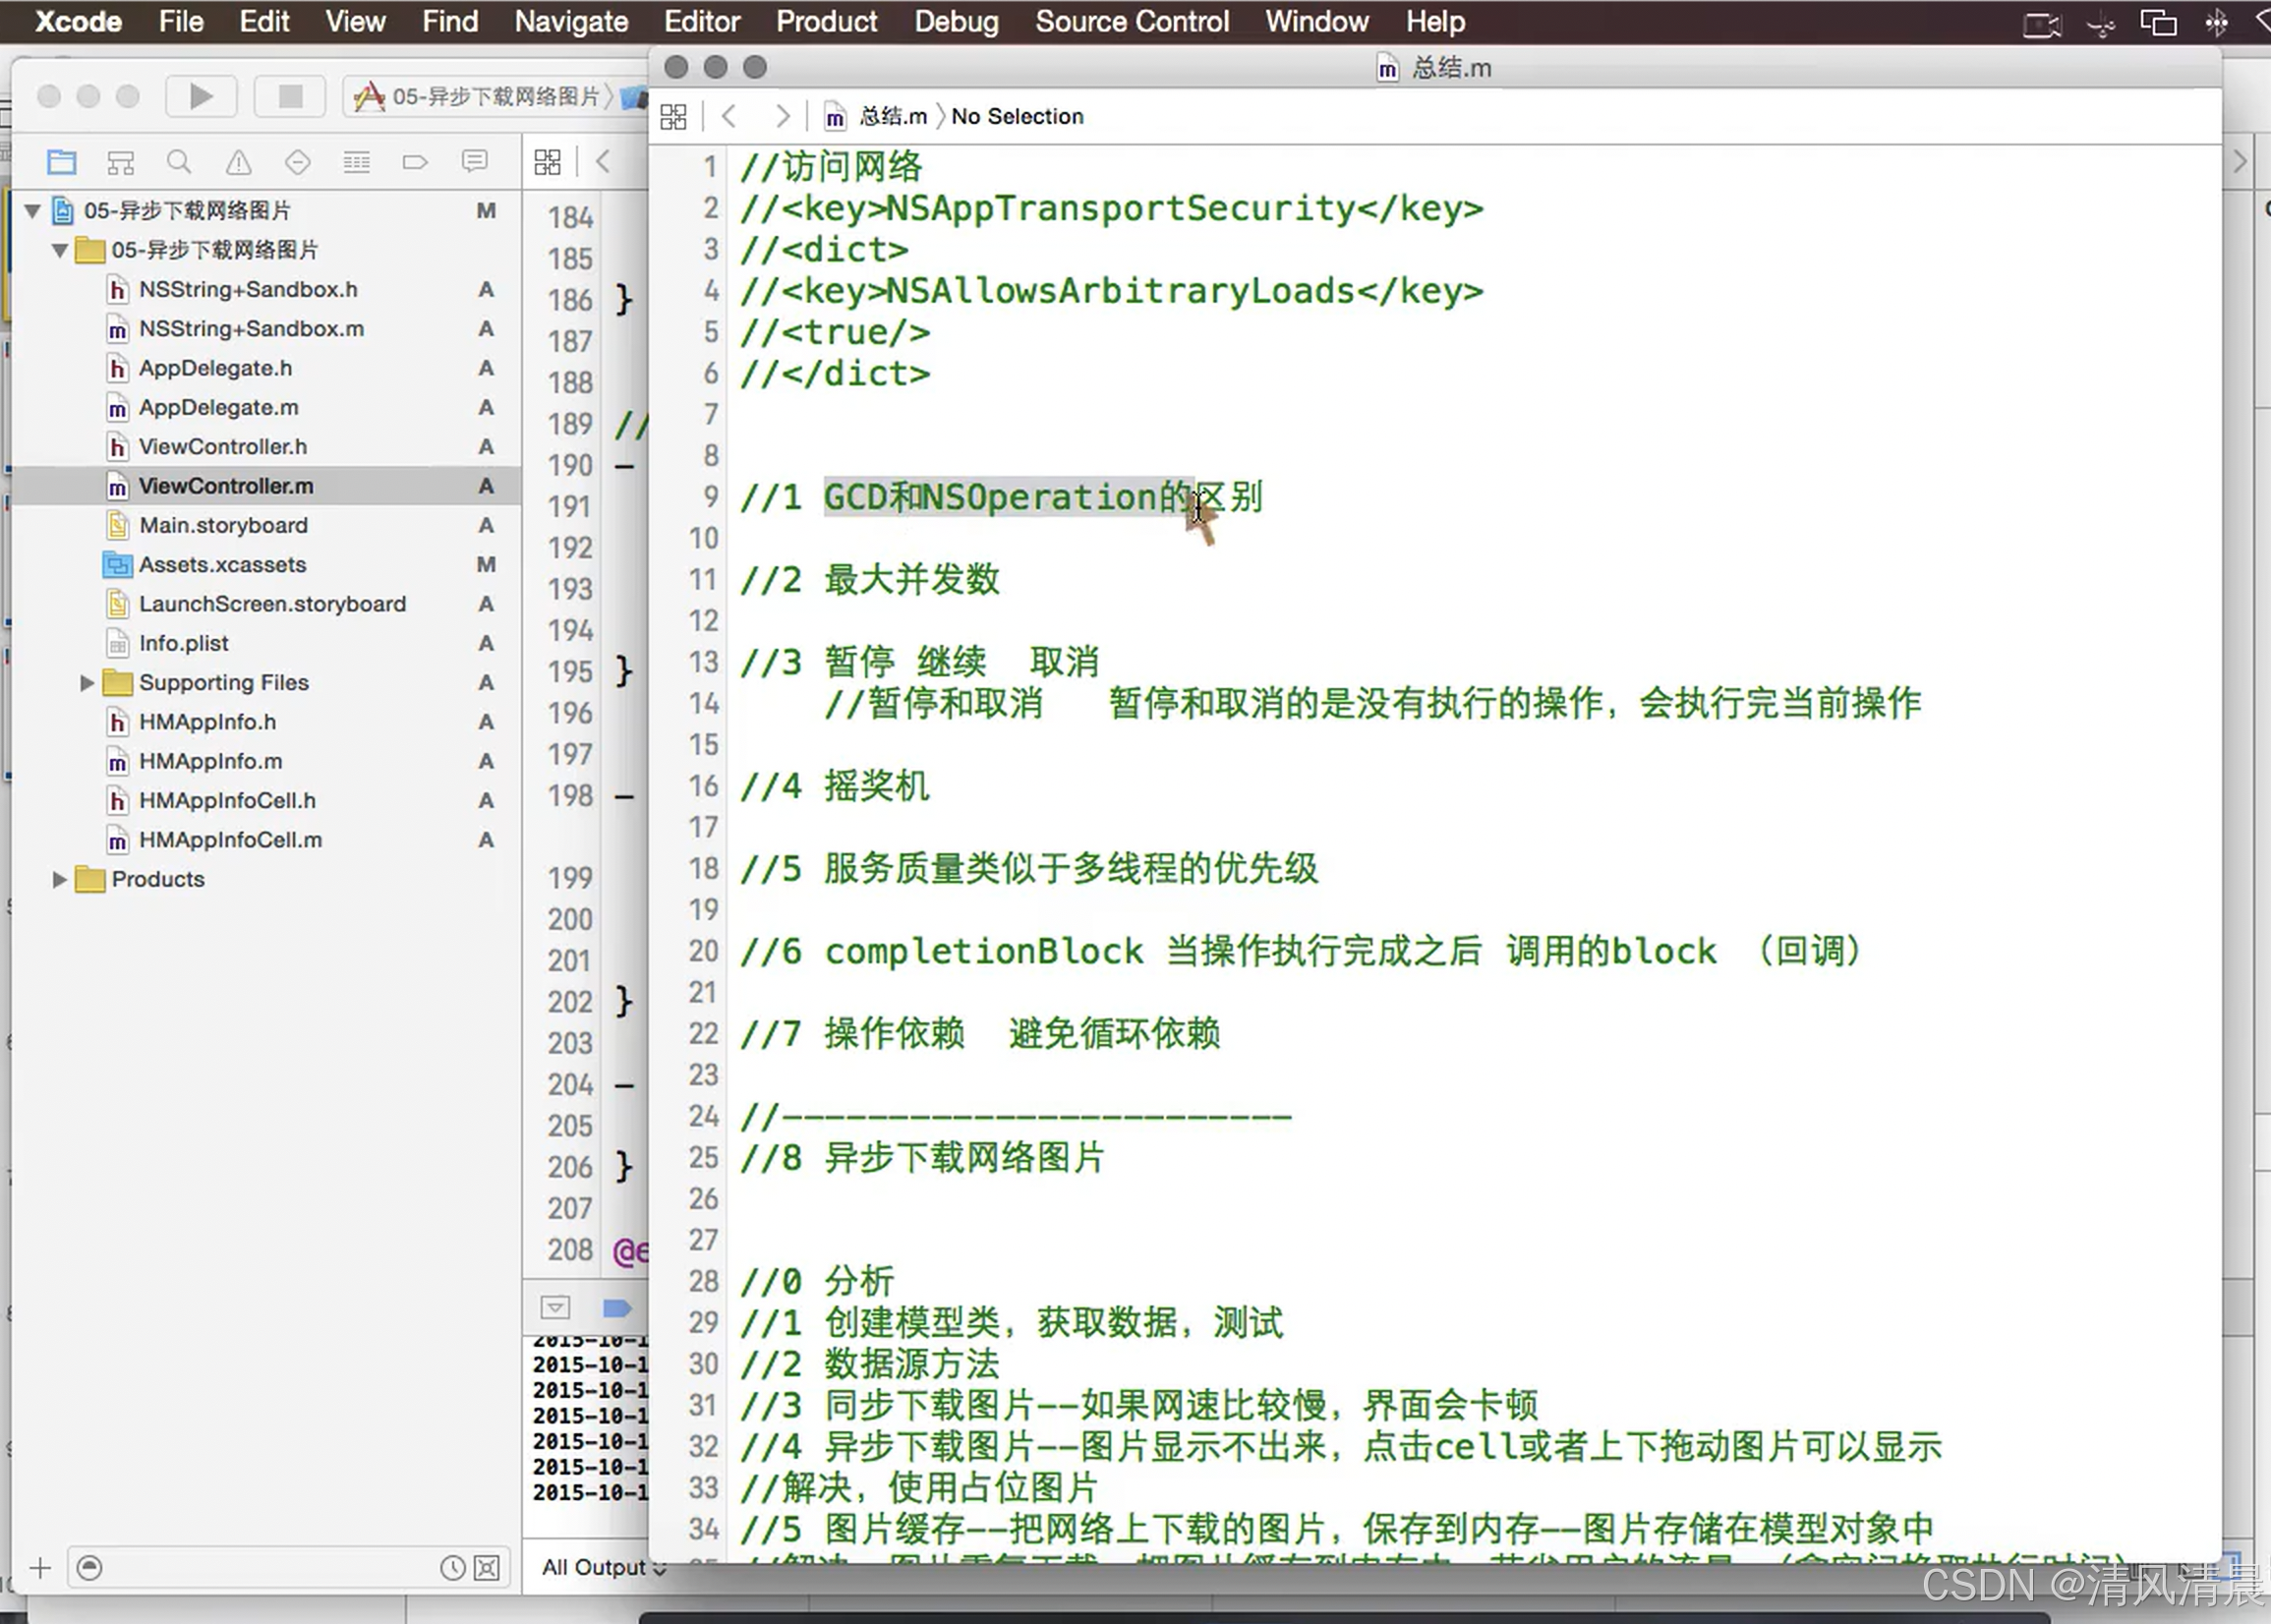Open the Project navigator folder icon
Screen dimensions: 2271x1624
[62, 162]
